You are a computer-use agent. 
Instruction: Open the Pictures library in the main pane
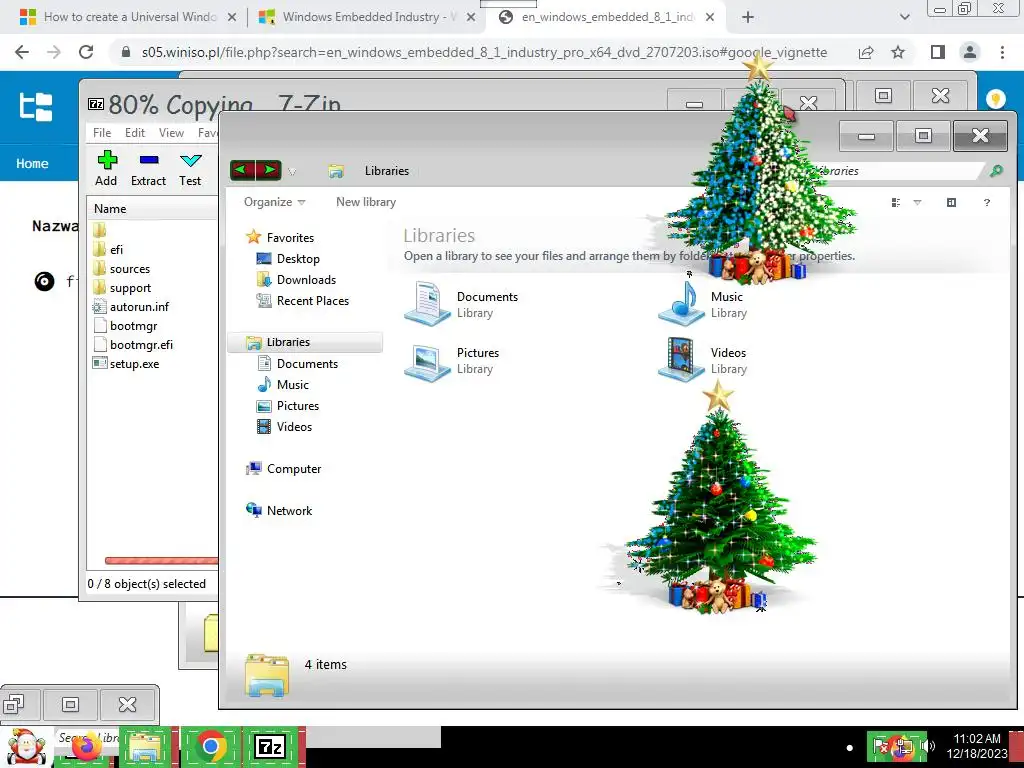coord(452,360)
